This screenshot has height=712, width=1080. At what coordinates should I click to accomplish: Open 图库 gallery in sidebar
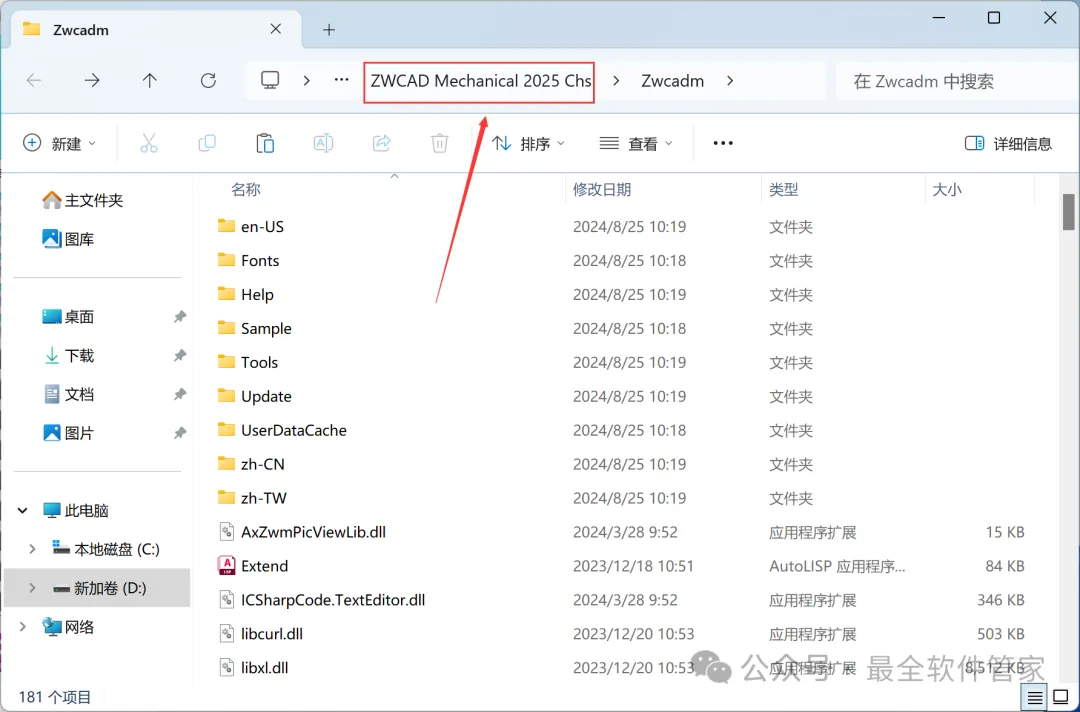[68, 239]
